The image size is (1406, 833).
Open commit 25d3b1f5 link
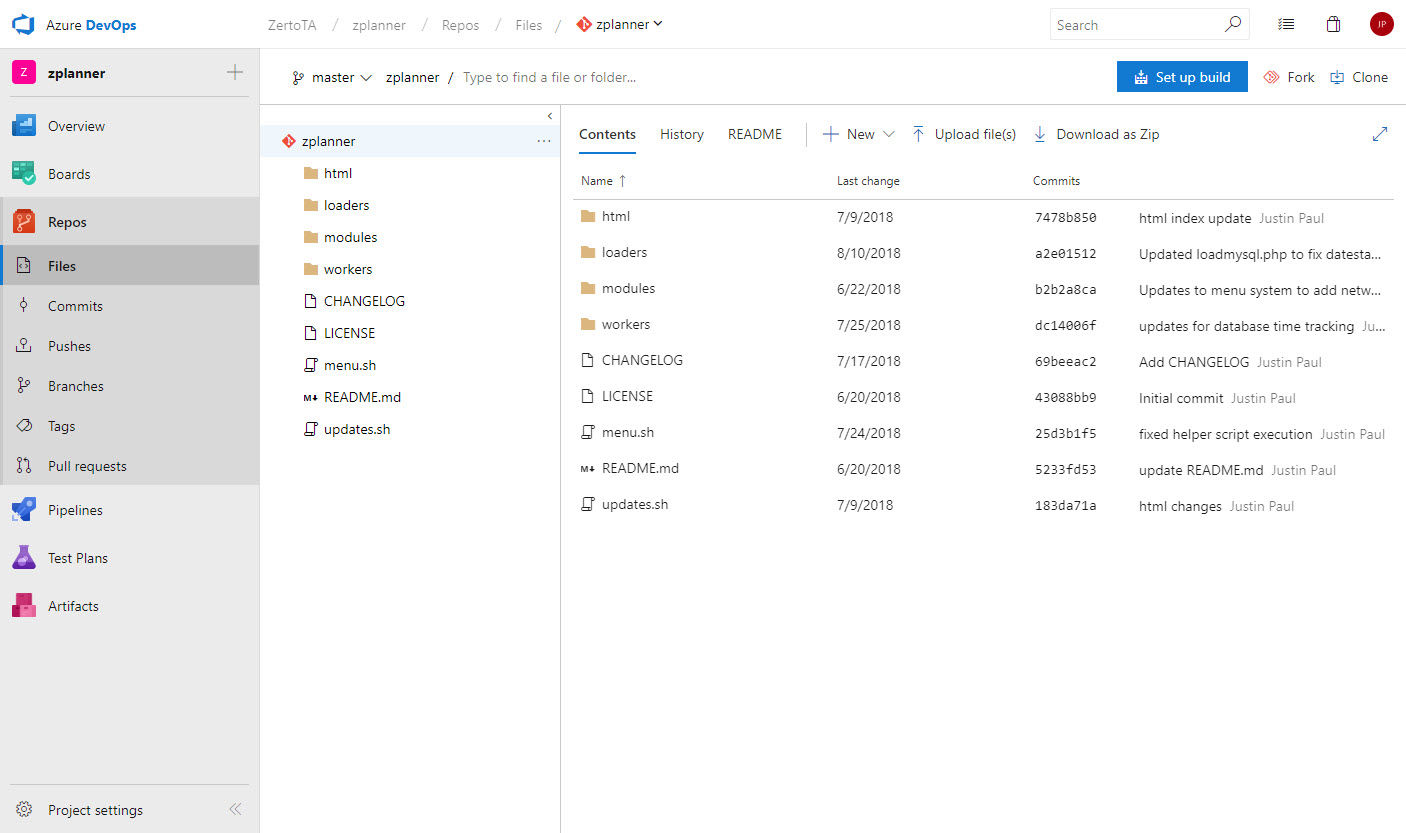1066,433
